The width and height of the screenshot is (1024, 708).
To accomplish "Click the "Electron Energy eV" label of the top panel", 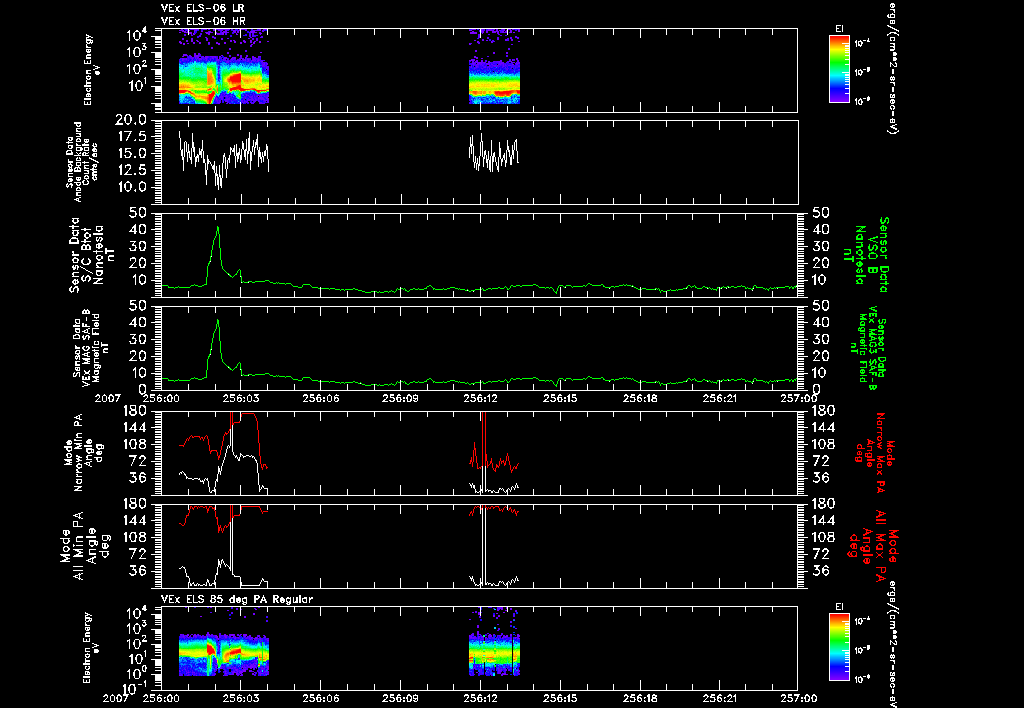I will (90, 70).
